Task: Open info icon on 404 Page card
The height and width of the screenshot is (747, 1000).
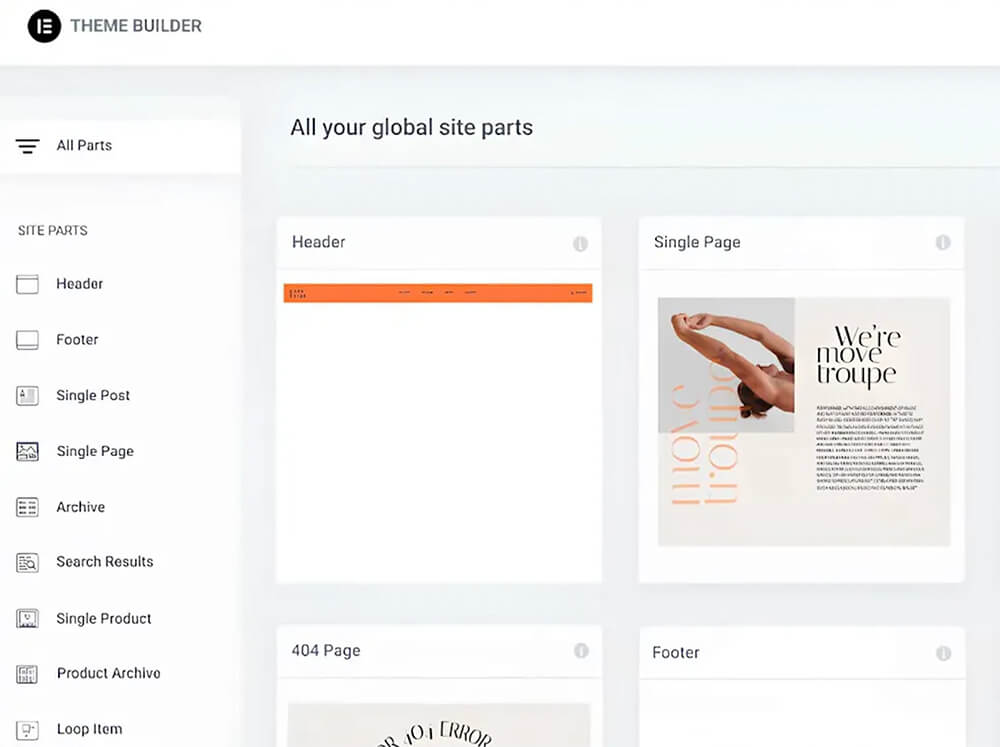Action: [x=581, y=651]
